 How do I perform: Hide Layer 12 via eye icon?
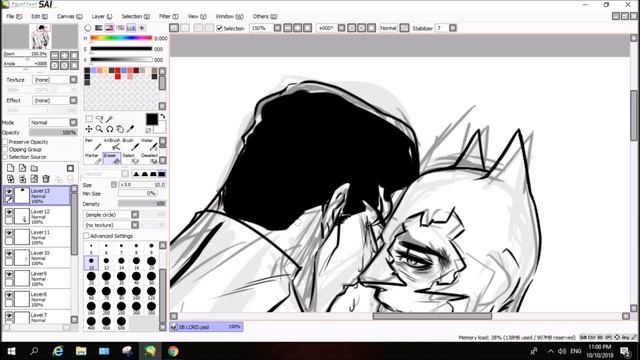[9, 212]
